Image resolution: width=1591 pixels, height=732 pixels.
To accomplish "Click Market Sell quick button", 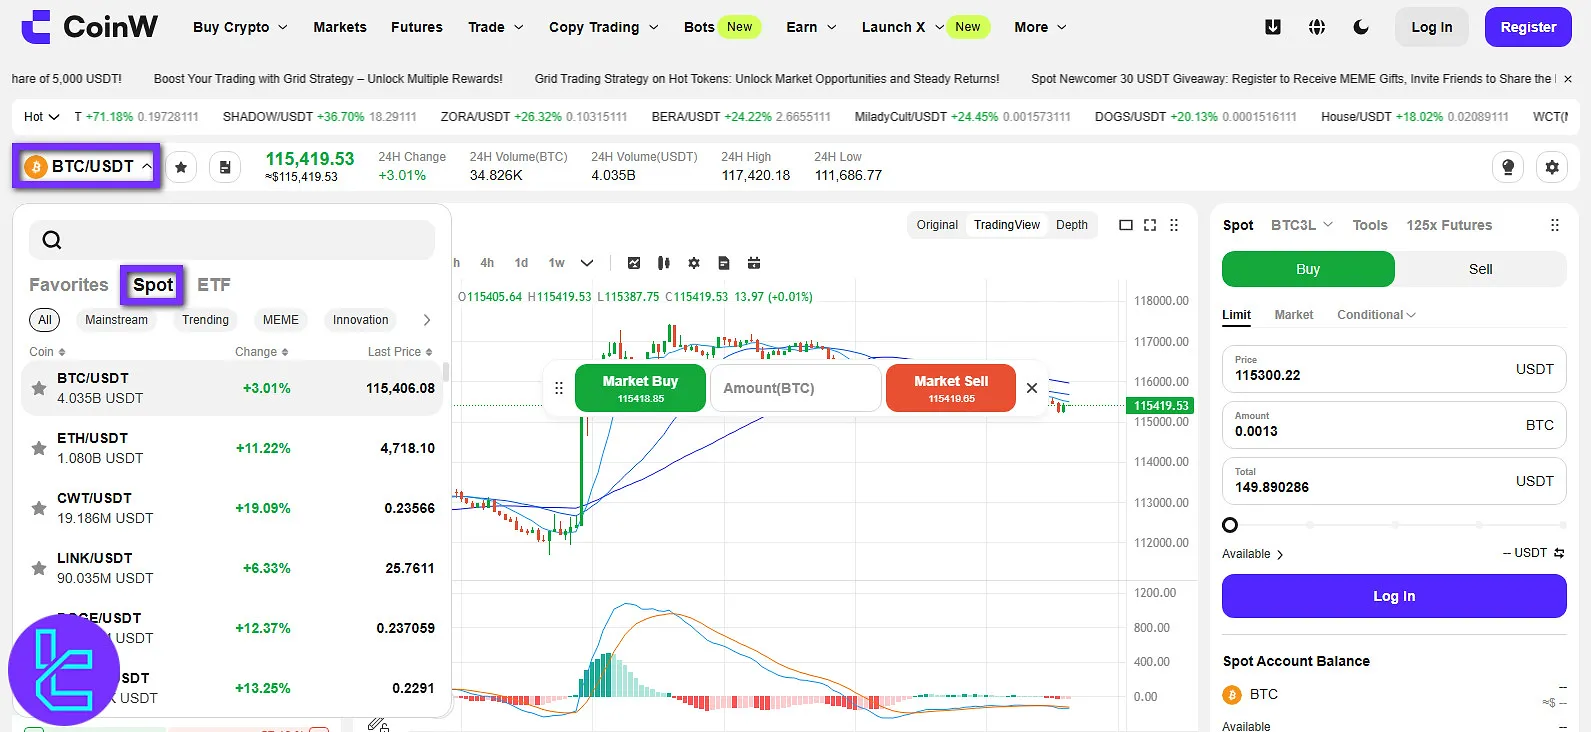I will pos(951,388).
